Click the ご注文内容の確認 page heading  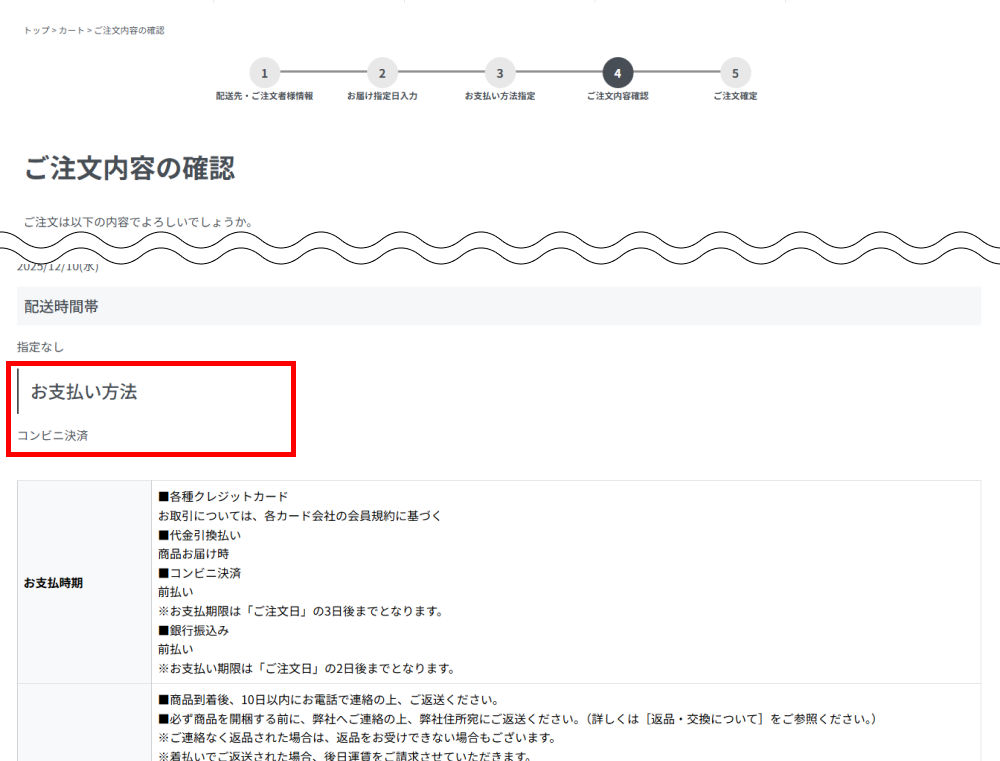130,168
